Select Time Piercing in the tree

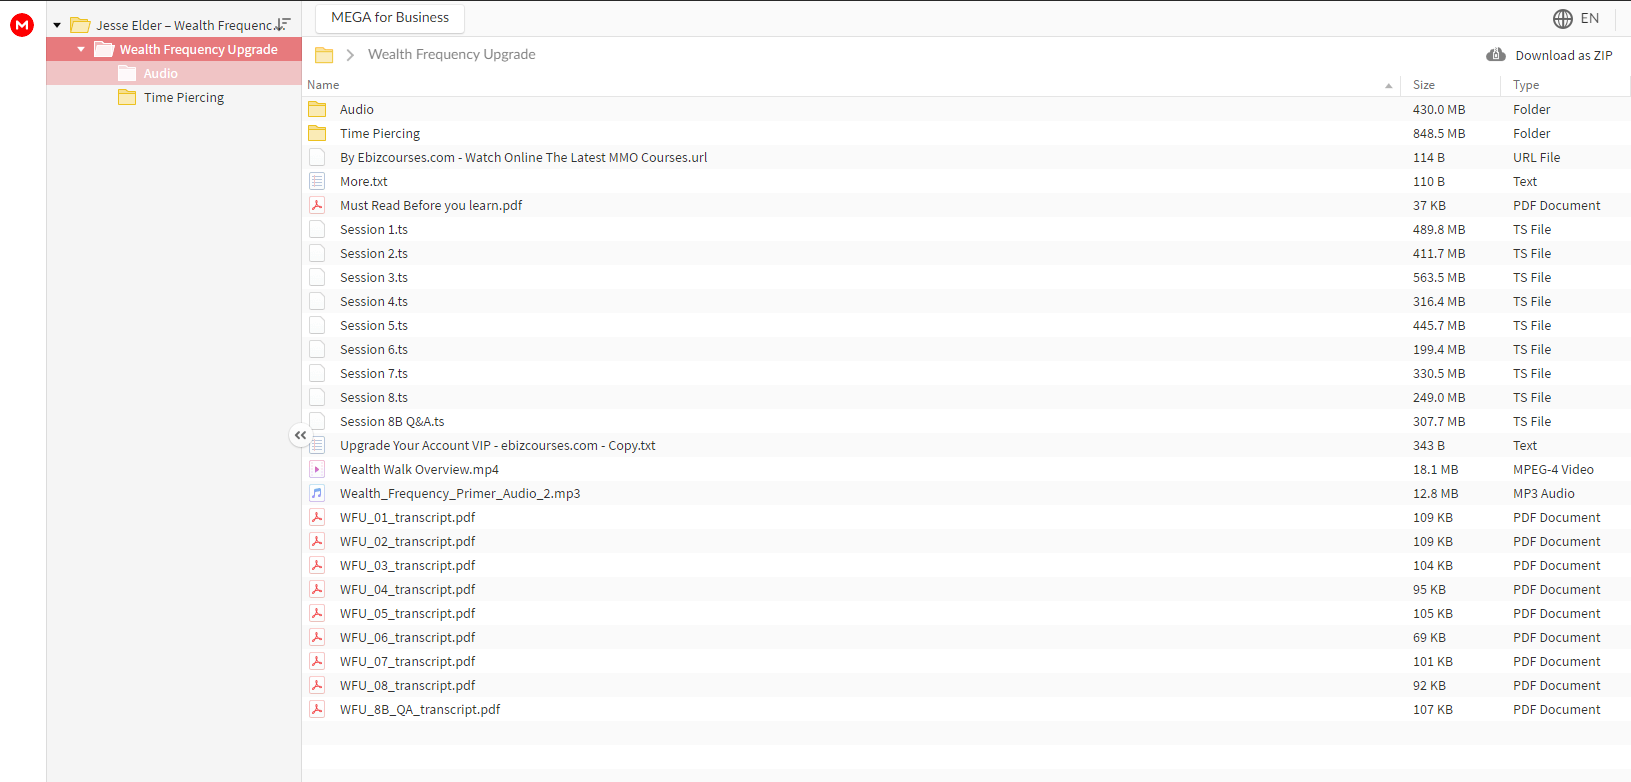(x=184, y=97)
